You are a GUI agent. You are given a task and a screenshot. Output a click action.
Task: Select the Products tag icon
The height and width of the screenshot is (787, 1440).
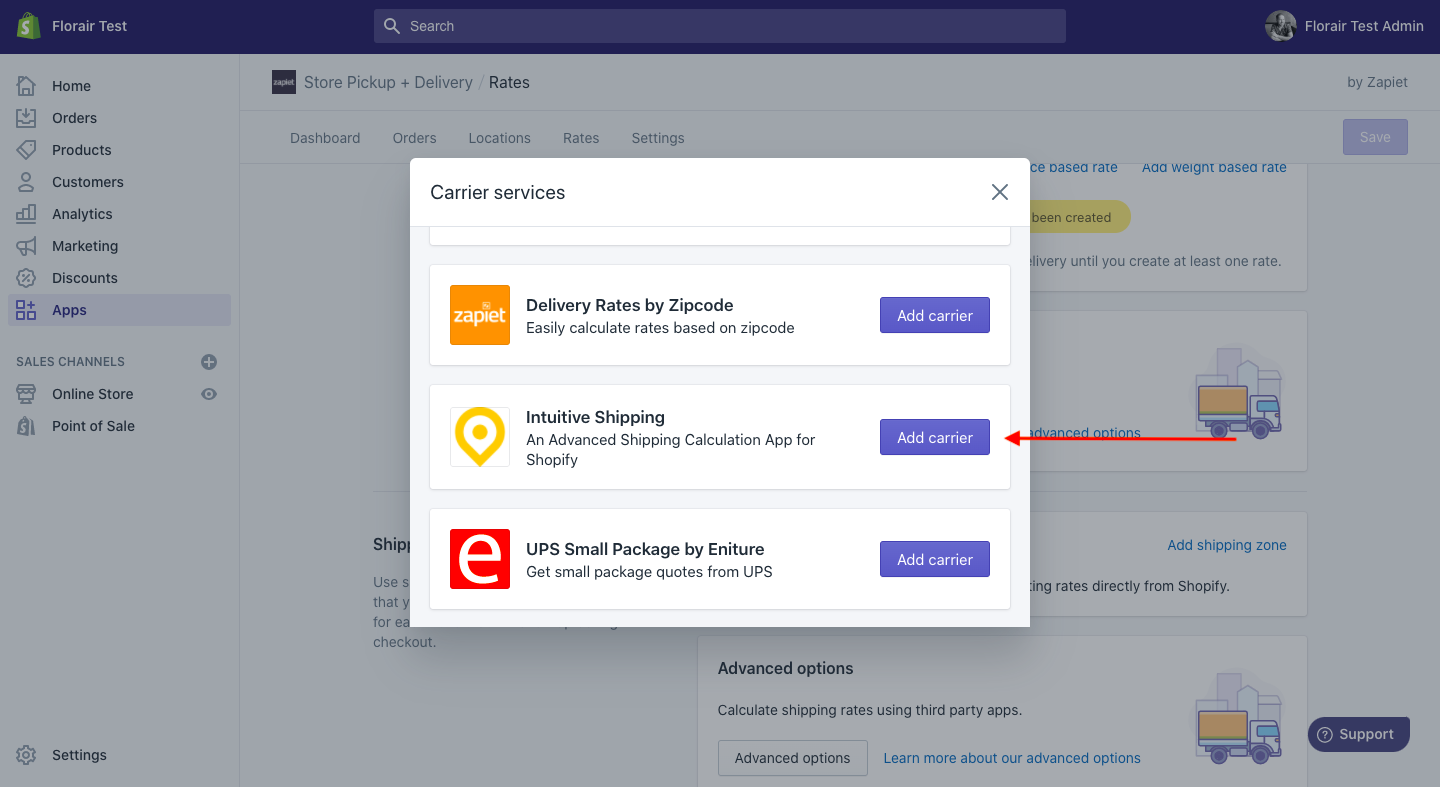tap(26, 150)
